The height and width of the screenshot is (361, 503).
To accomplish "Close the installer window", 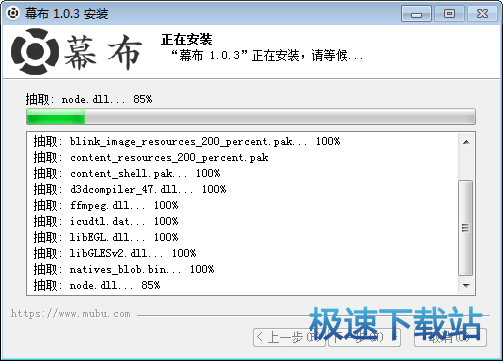I will tap(482, 14).
